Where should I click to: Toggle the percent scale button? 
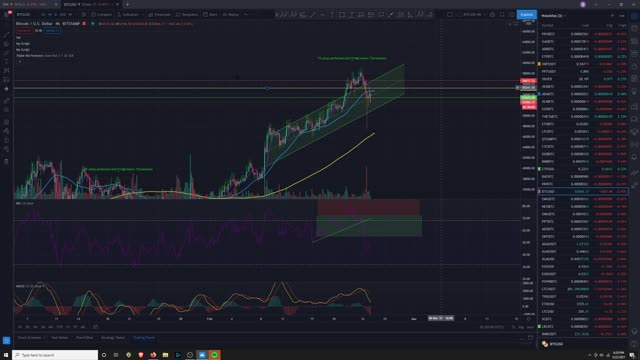tap(514, 327)
